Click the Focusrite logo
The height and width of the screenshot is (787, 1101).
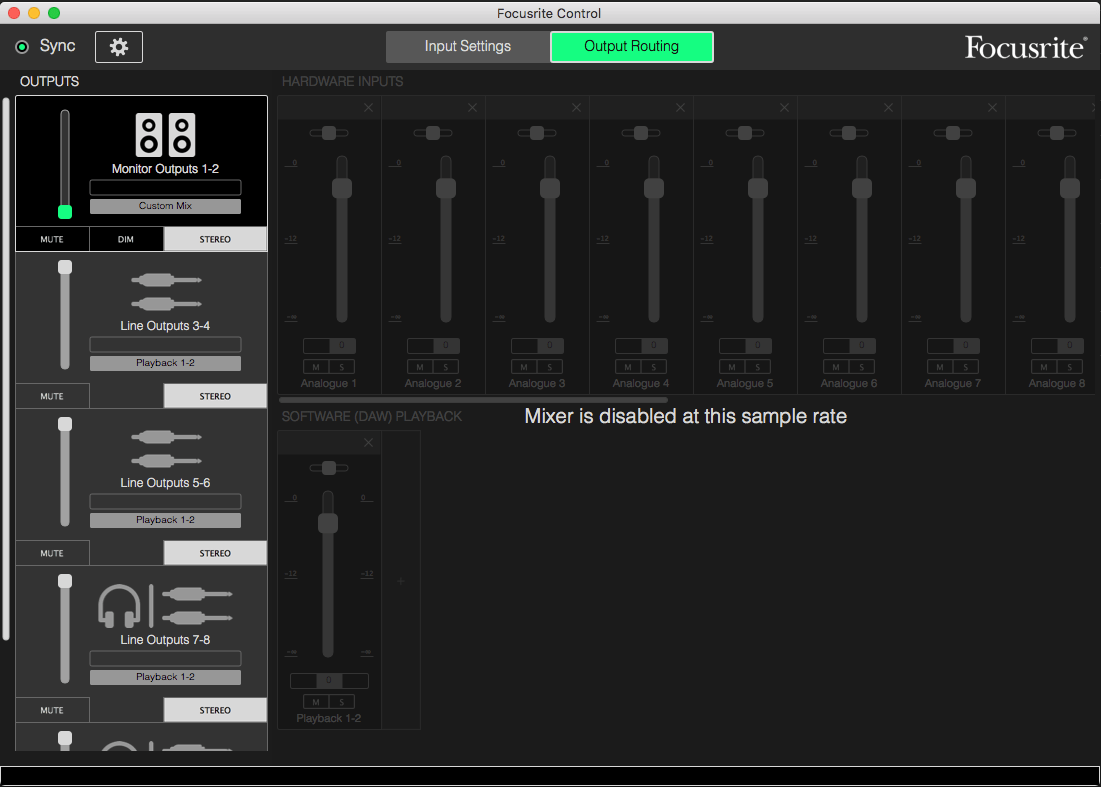[1025, 46]
